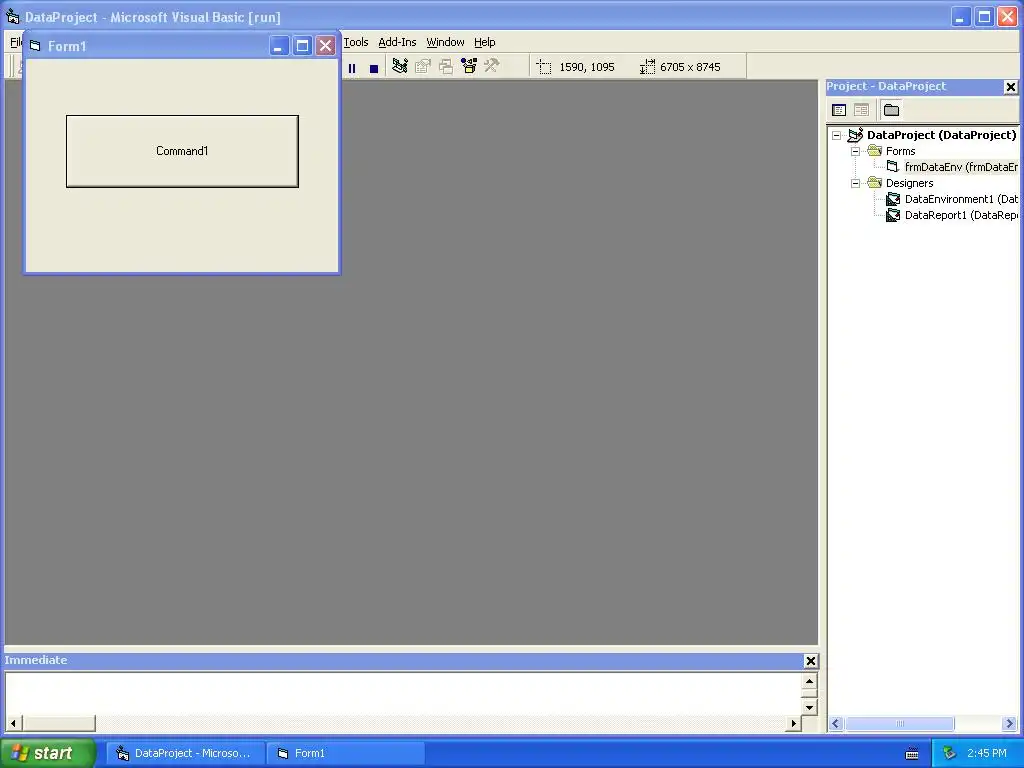The height and width of the screenshot is (768, 1024).
Task: Click the Visual Basic title bar icon
Action: coord(12,16)
